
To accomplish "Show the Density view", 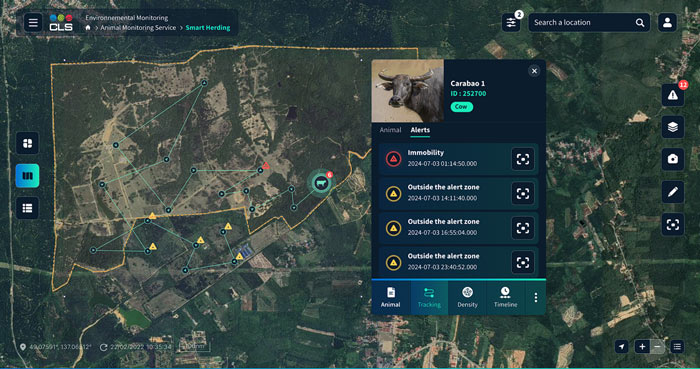I will (467, 298).
